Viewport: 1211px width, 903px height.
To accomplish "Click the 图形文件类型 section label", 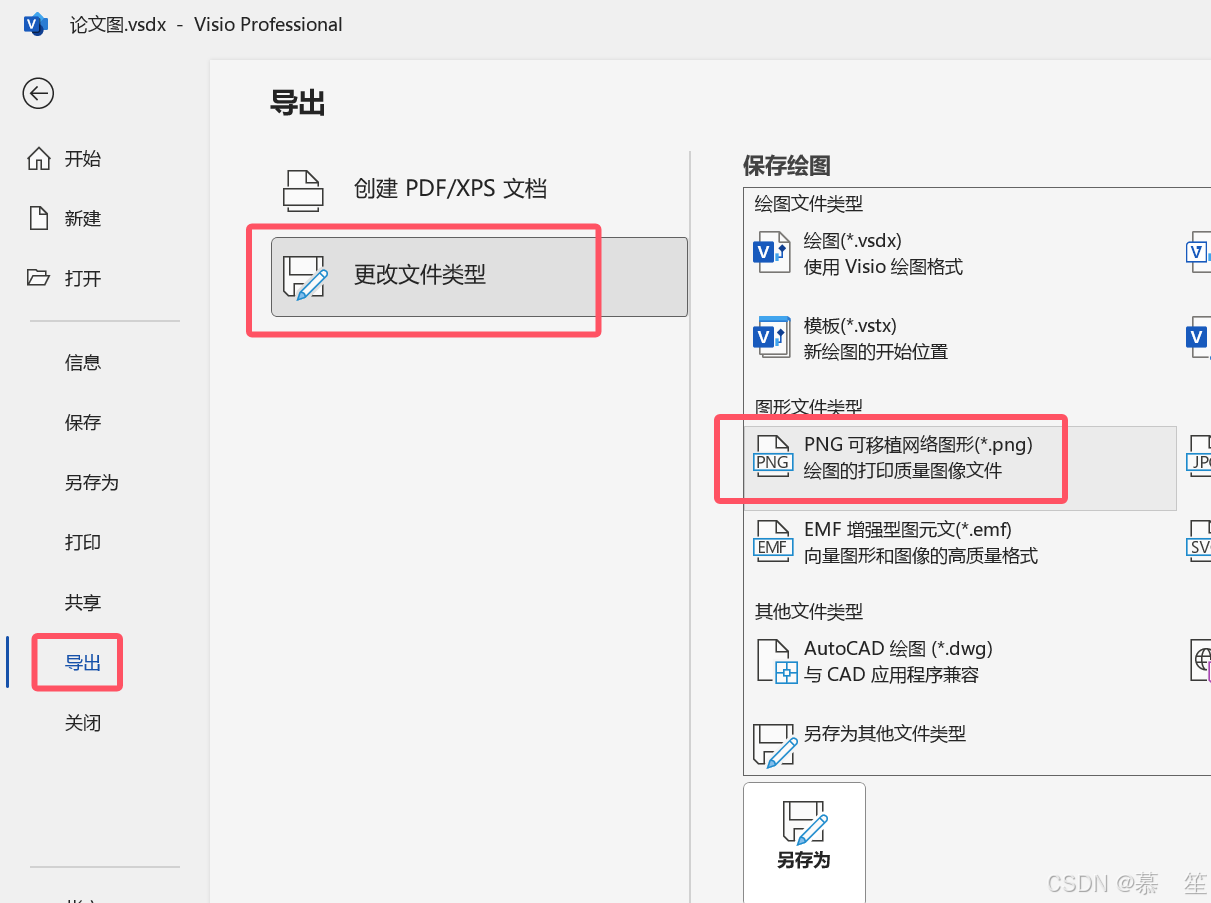I will [x=808, y=407].
